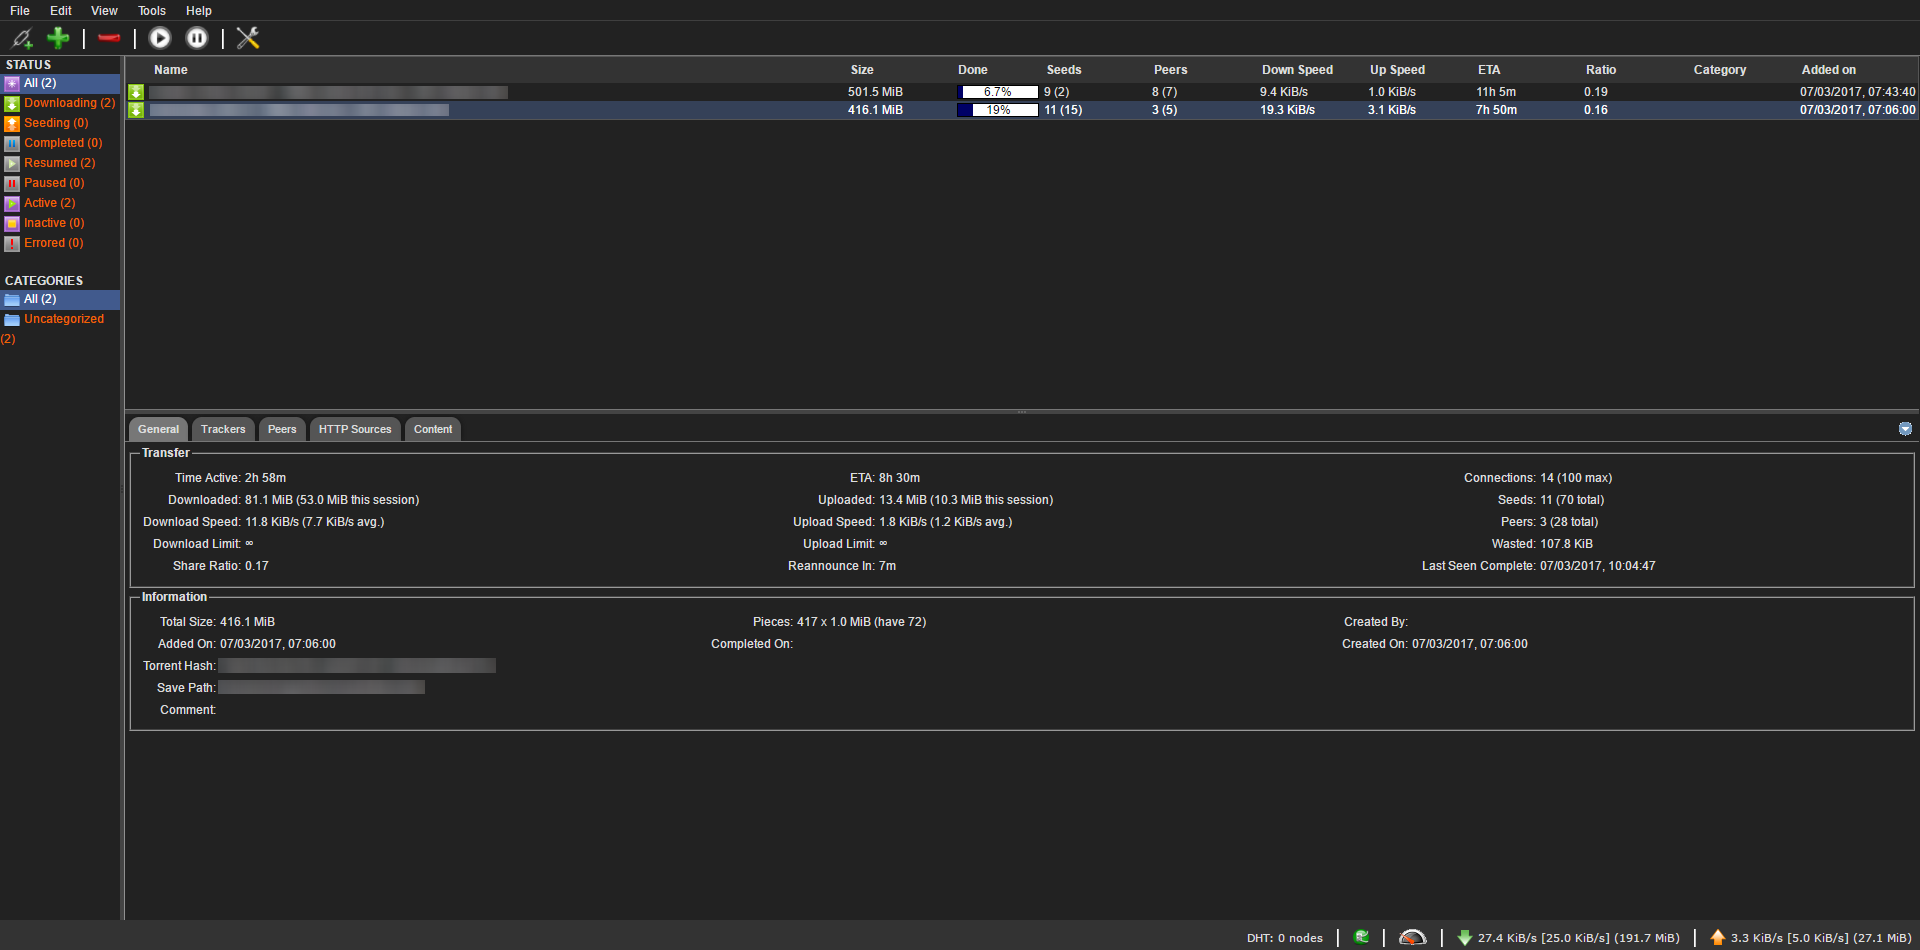
Task: Sort torrents by the Size column
Action: click(x=861, y=69)
